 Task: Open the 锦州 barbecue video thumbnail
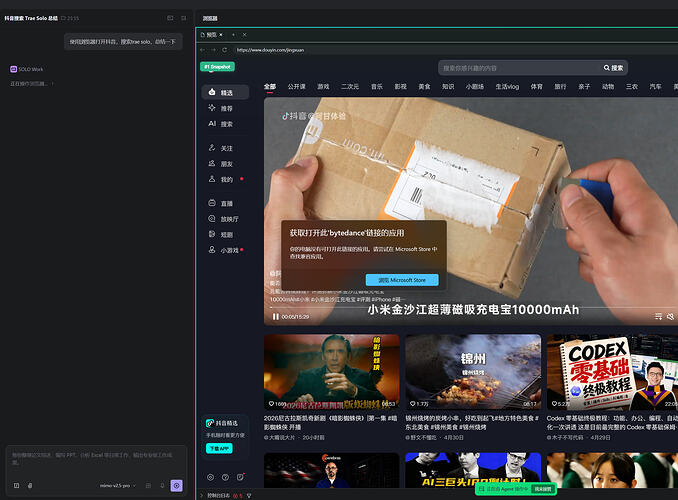(x=473, y=372)
